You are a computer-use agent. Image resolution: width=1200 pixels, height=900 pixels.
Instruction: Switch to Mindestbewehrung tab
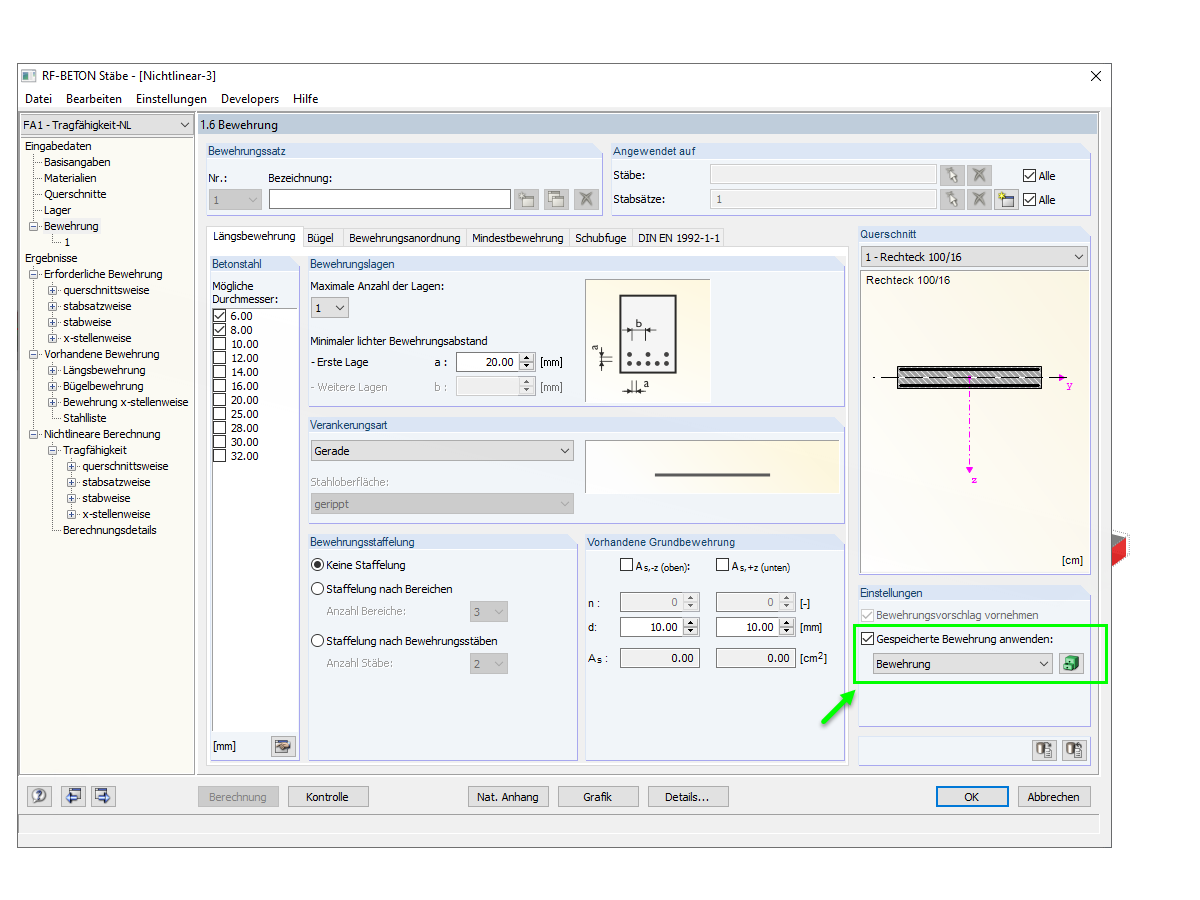pyautogui.click(x=518, y=238)
